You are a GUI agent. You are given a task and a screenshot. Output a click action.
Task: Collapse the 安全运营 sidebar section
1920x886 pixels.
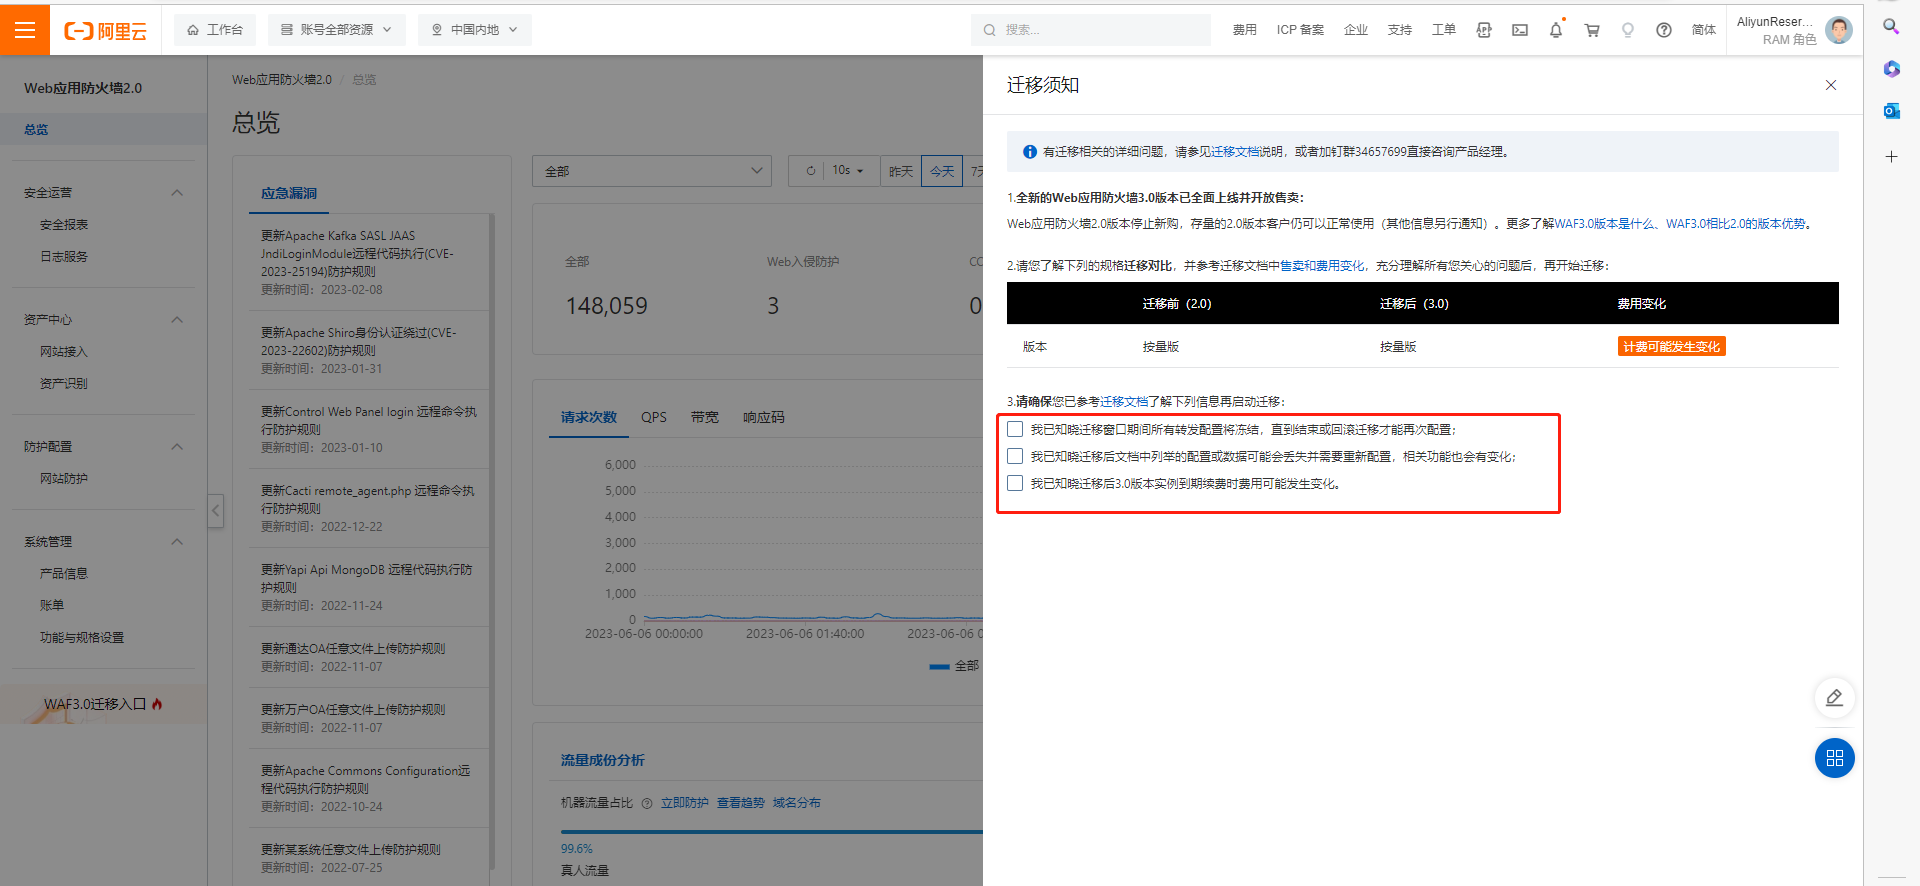coord(177,193)
